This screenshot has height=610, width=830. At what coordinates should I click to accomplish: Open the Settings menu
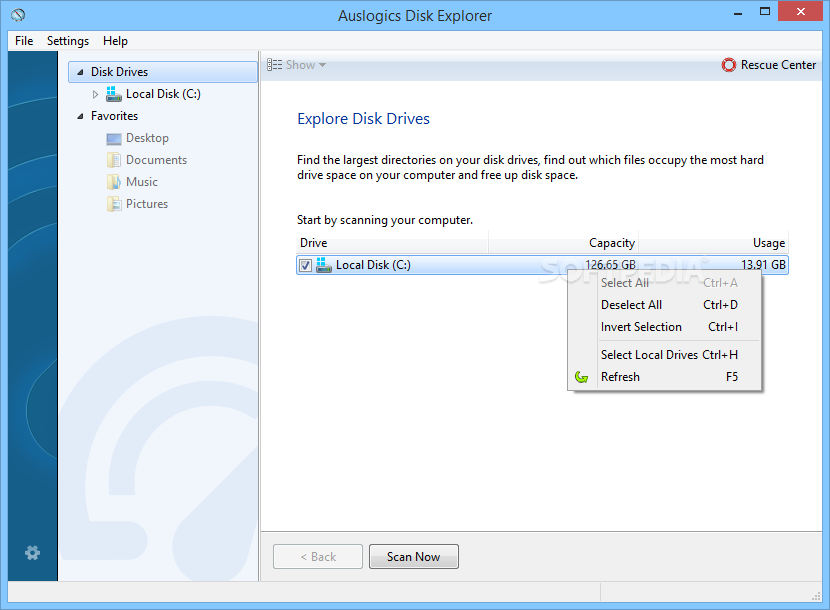[68, 41]
